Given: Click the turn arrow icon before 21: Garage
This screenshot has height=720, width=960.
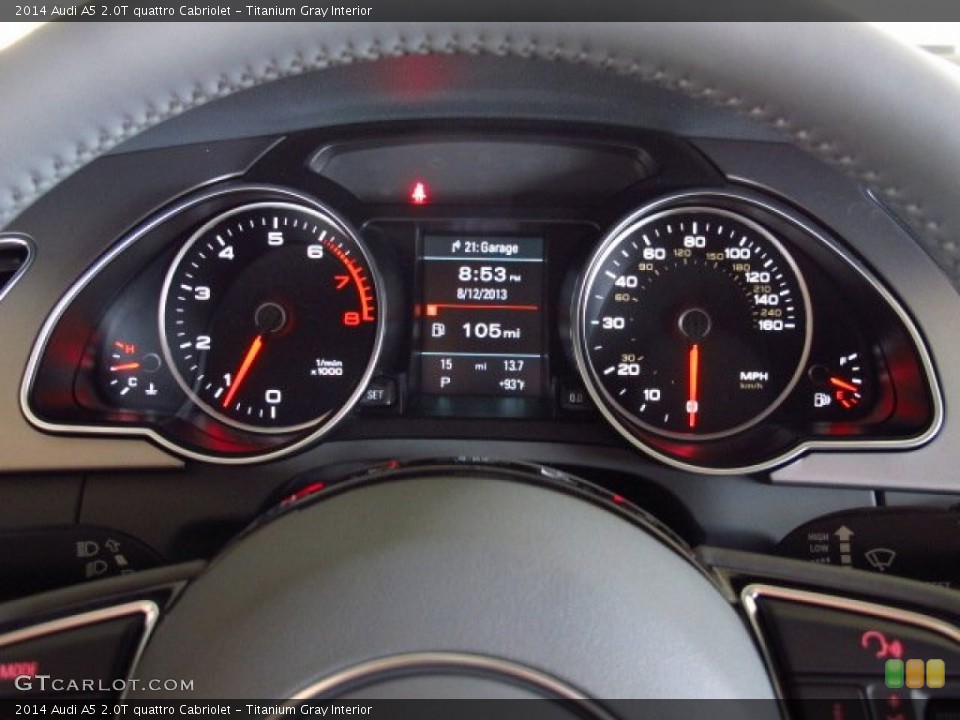Looking at the screenshot, I should pos(456,246).
